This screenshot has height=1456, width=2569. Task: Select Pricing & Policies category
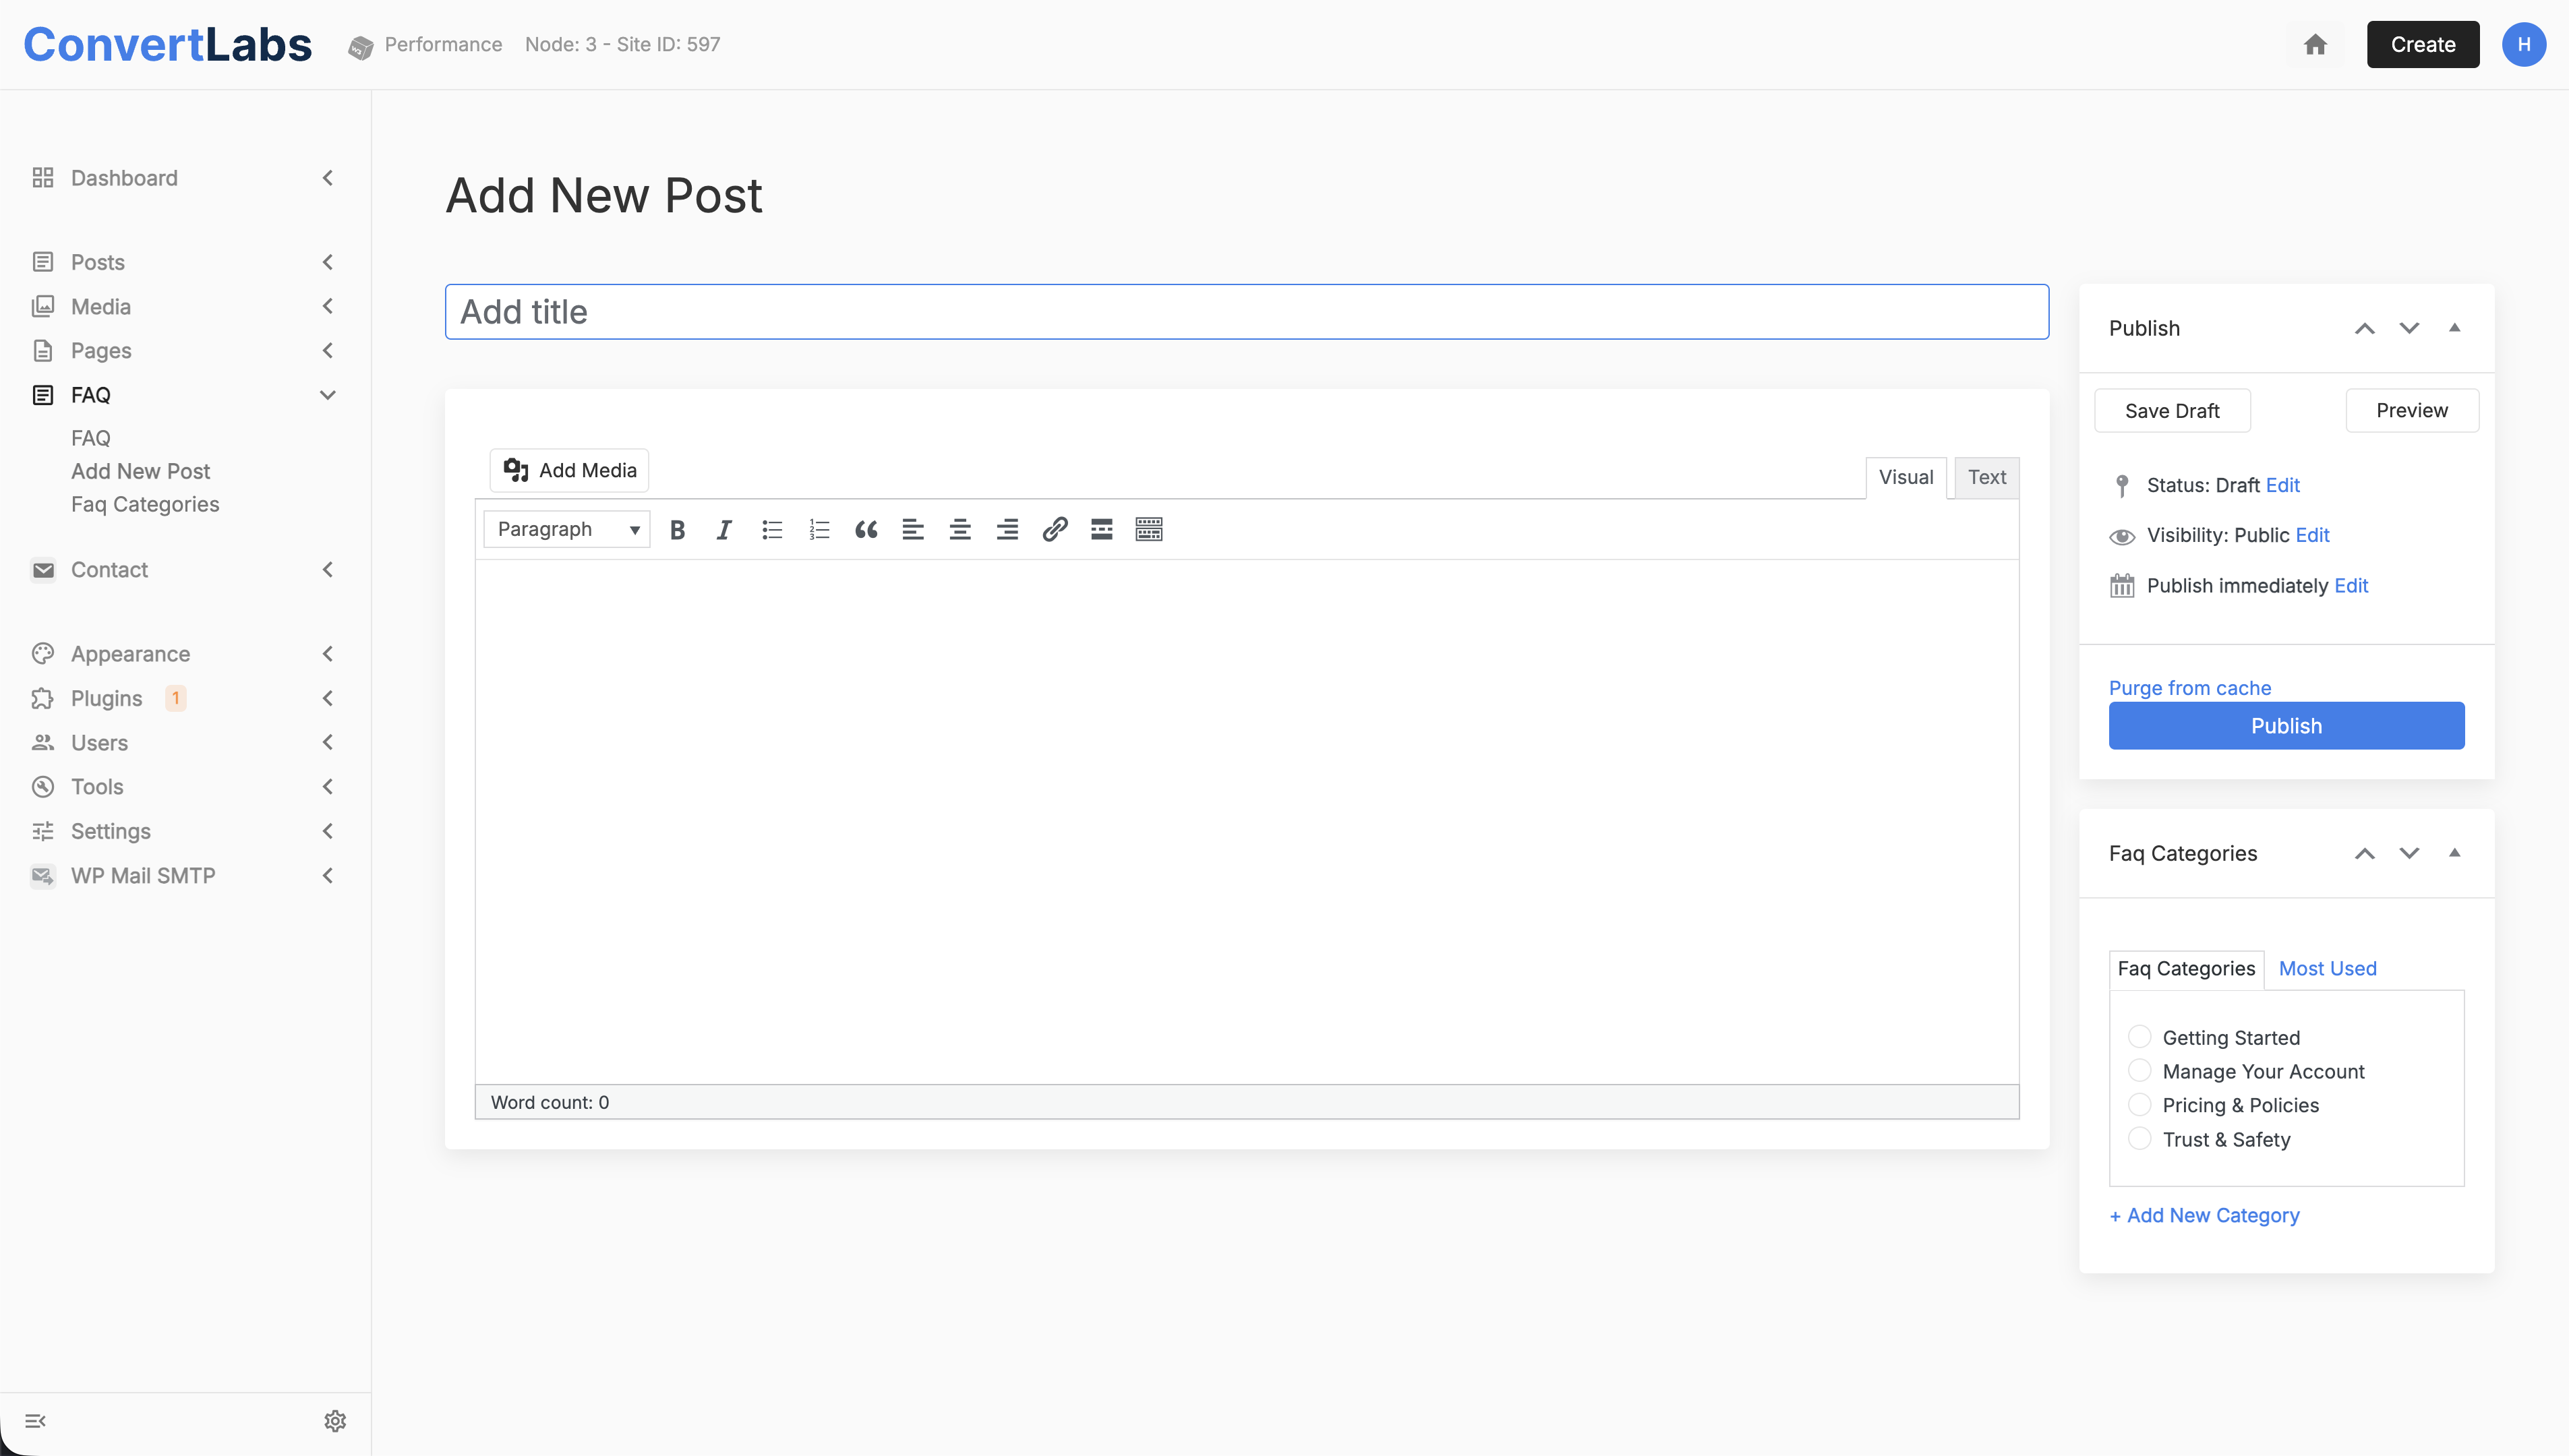coord(2139,1104)
